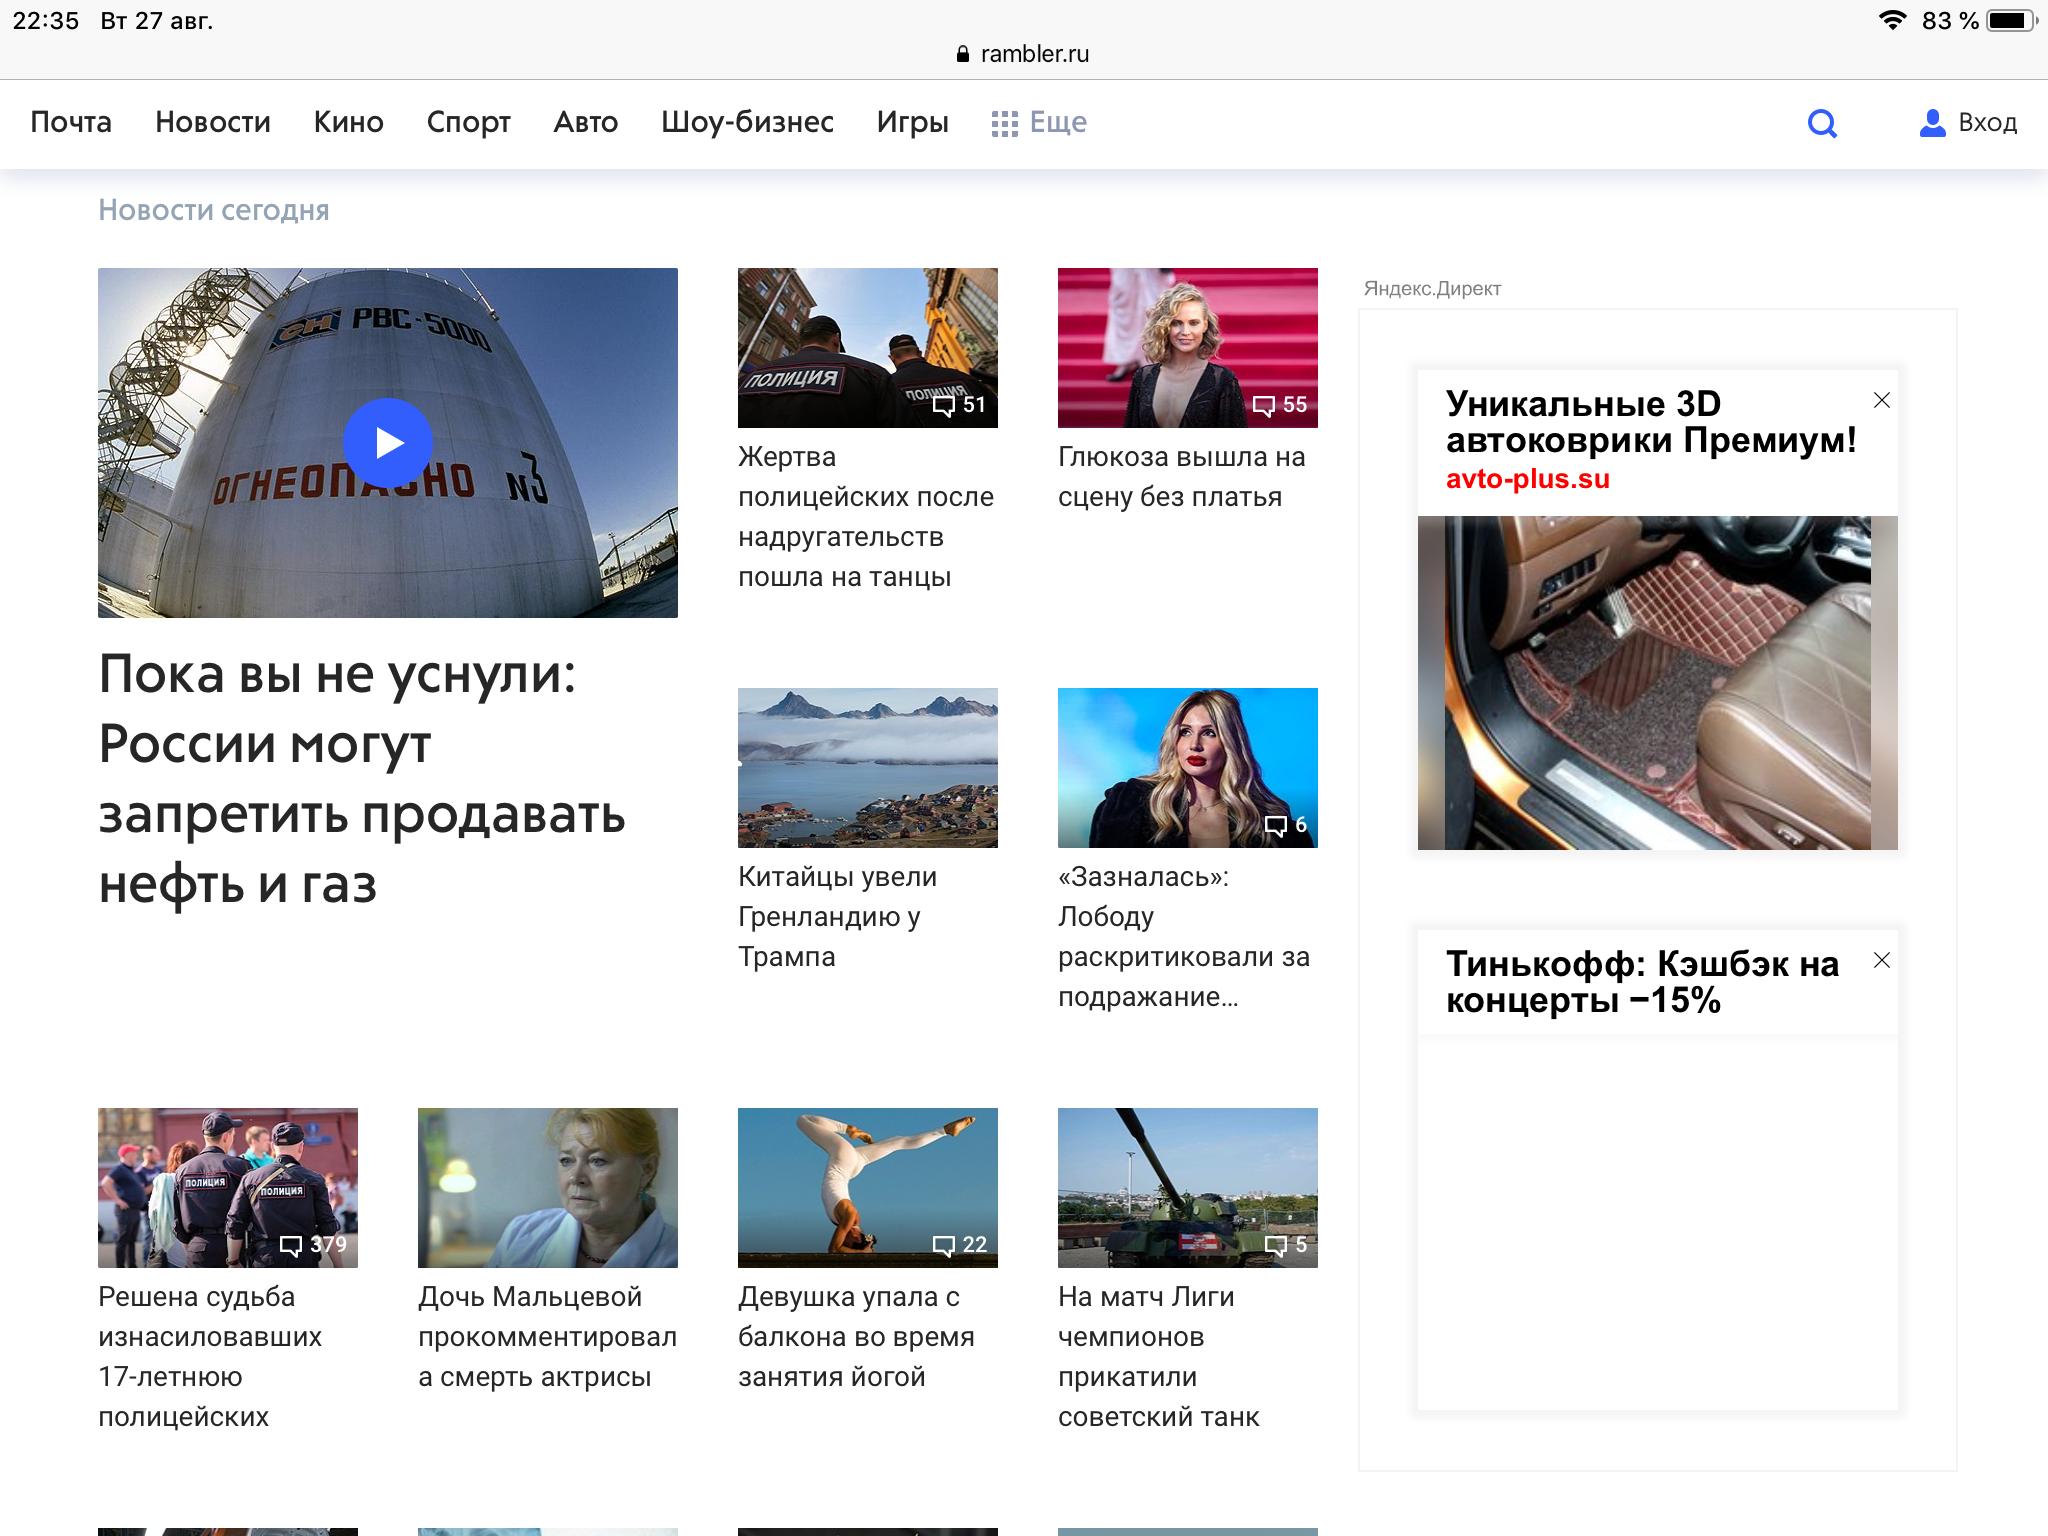The width and height of the screenshot is (2048, 1536).
Task: Open comments on yoga balcony story (22)
Action: point(959,1245)
